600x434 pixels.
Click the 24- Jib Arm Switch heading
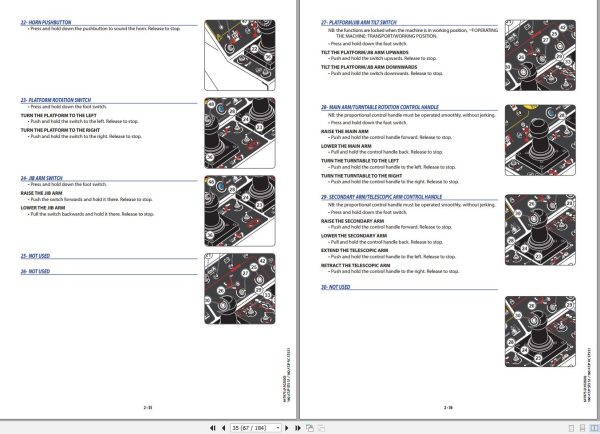[x=42, y=178]
